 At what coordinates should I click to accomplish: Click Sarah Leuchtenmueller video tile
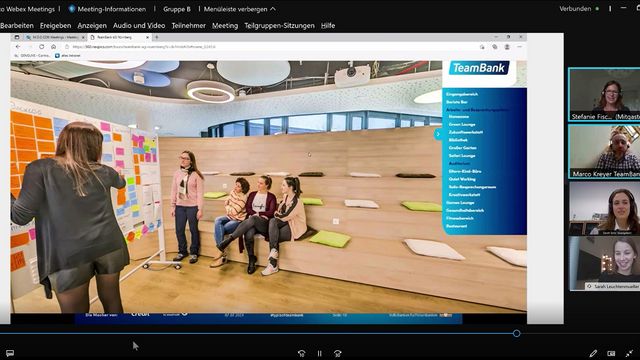(x=604, y=263)
